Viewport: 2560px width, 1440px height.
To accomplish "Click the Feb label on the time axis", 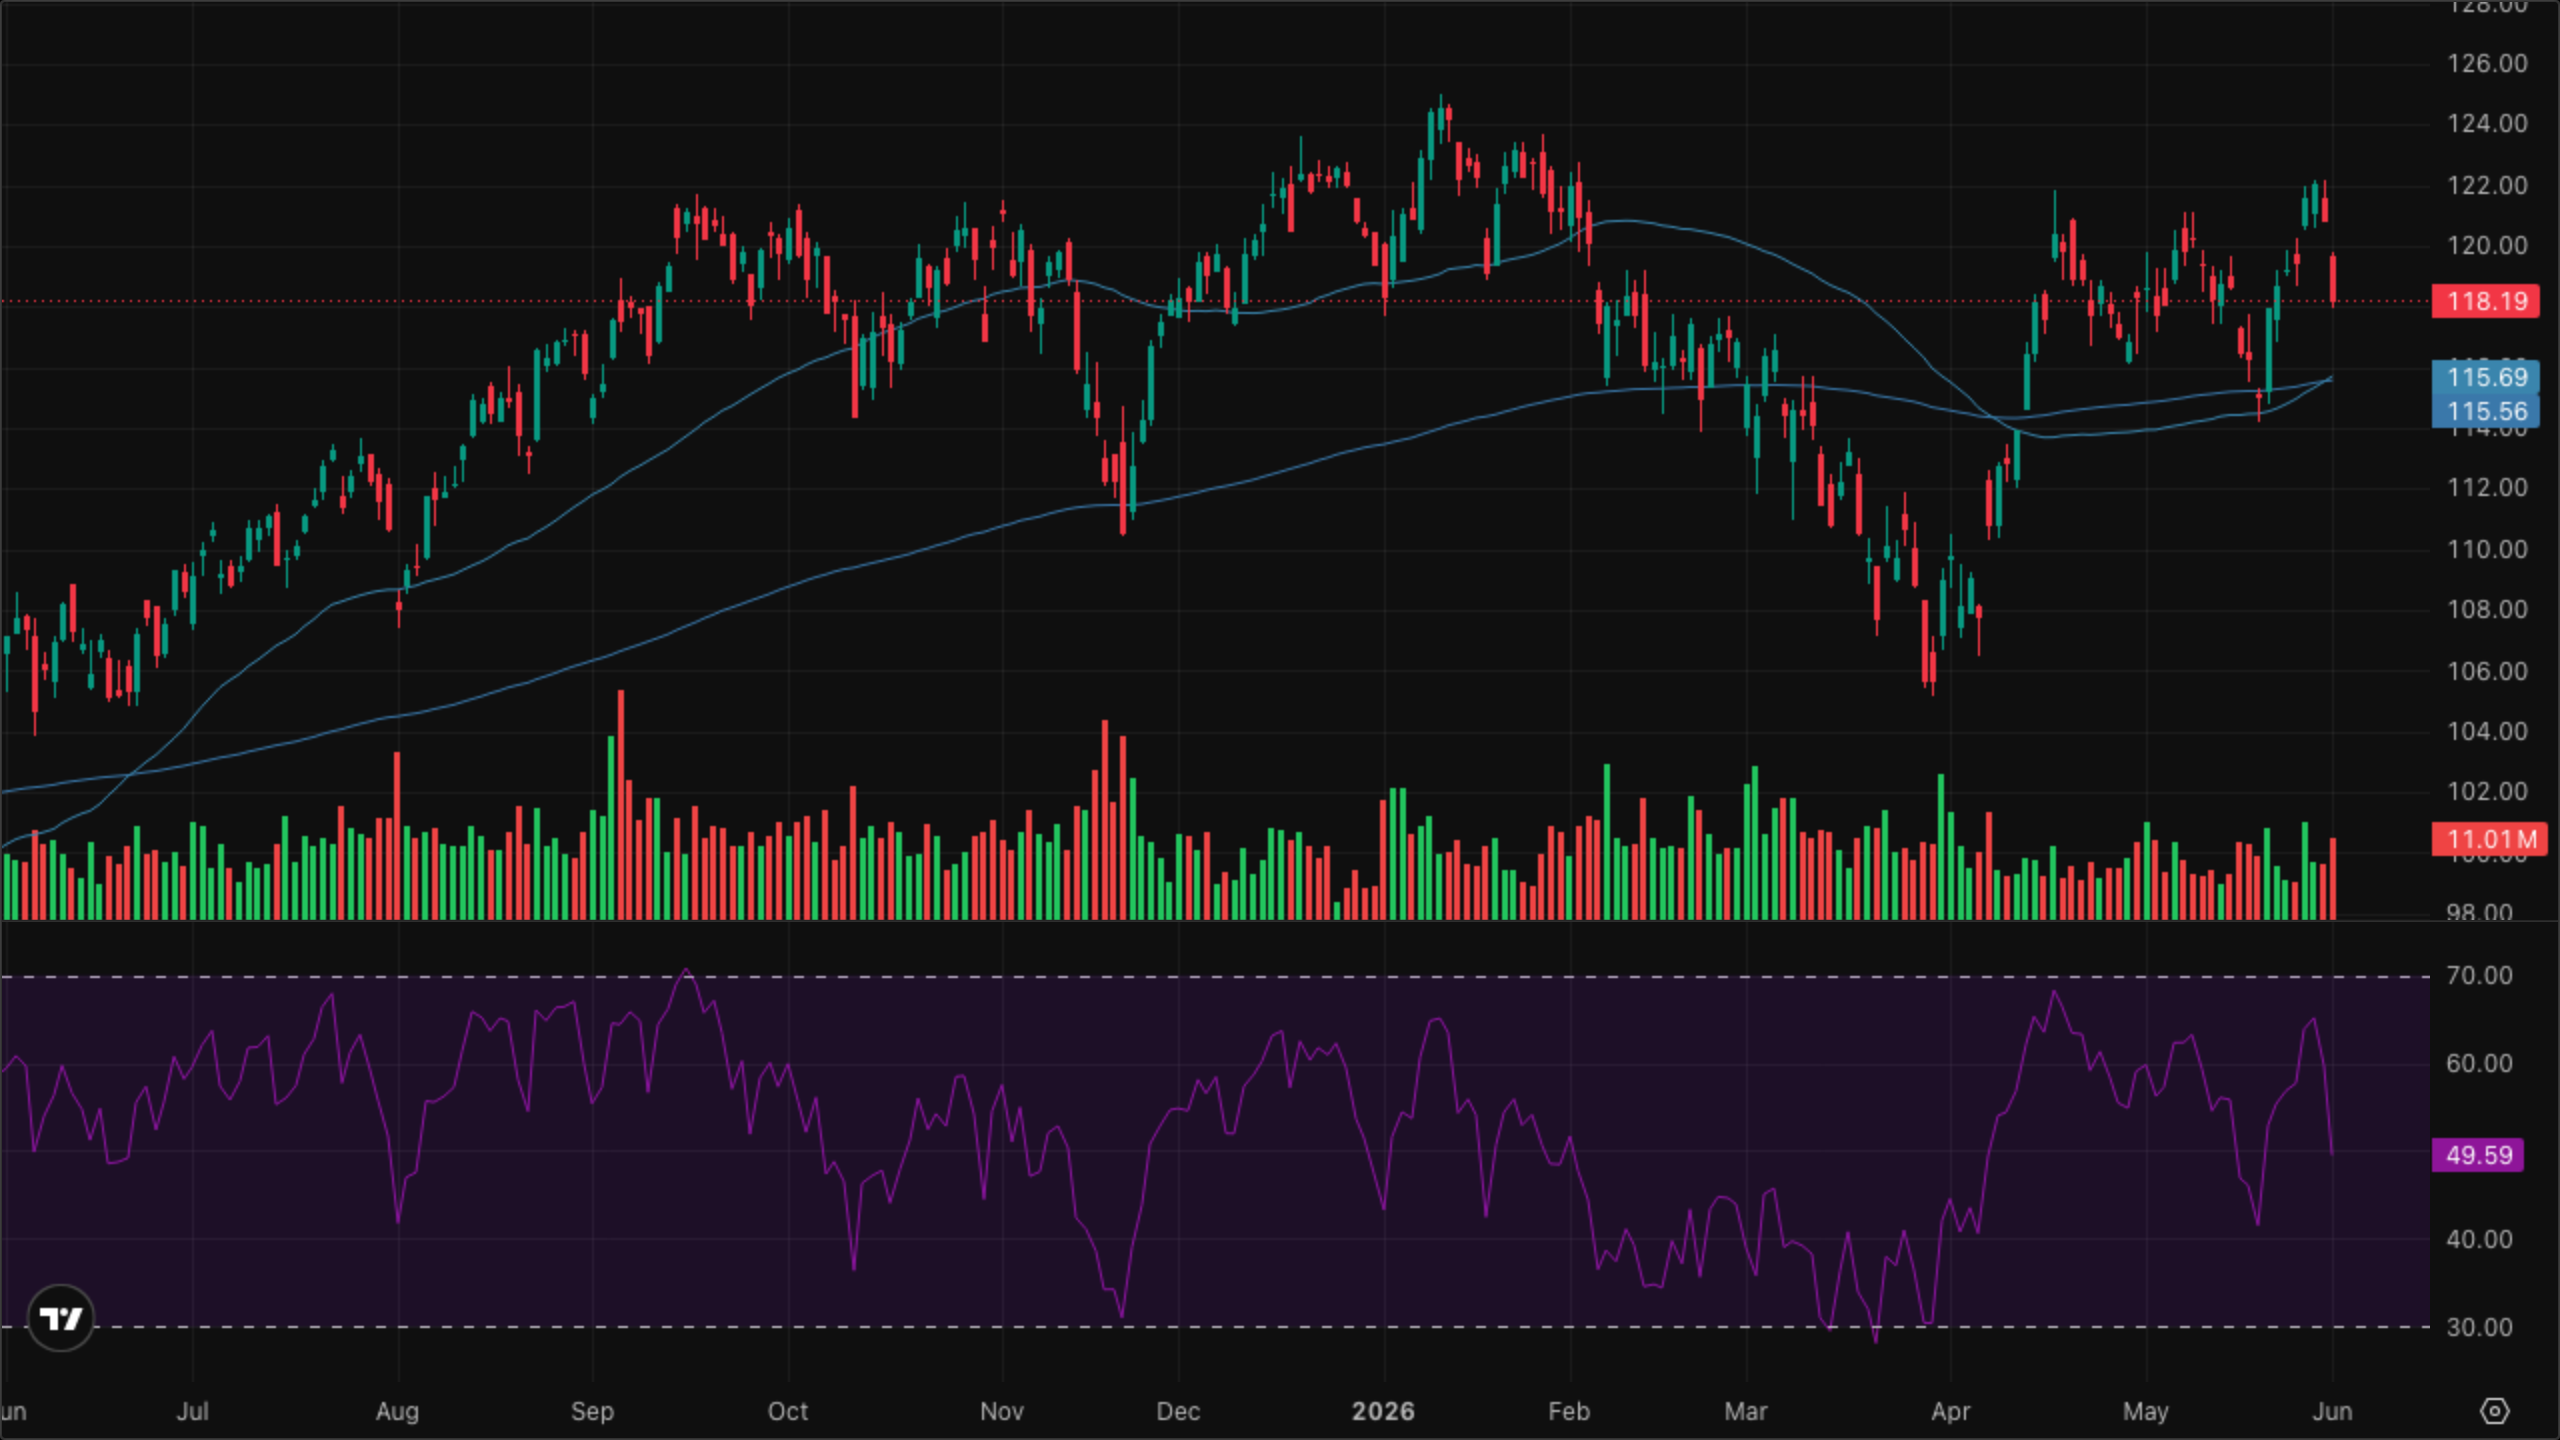I will tap(1569, 1411).
